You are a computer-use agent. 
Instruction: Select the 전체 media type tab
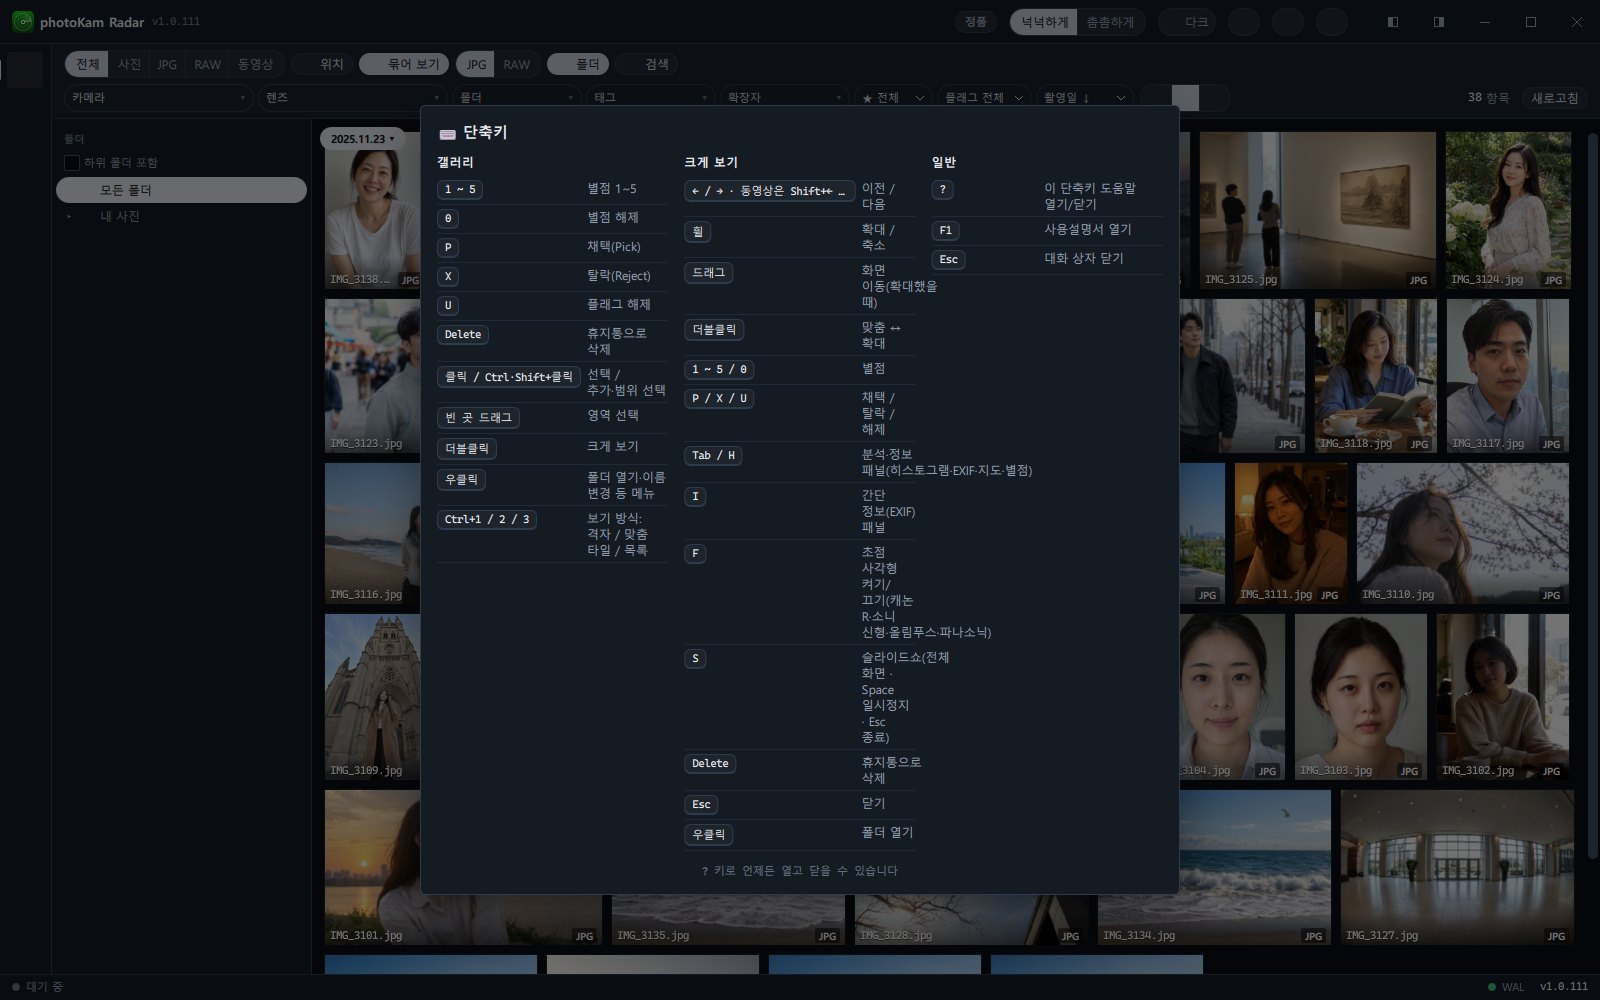click(x=87, y=64)
